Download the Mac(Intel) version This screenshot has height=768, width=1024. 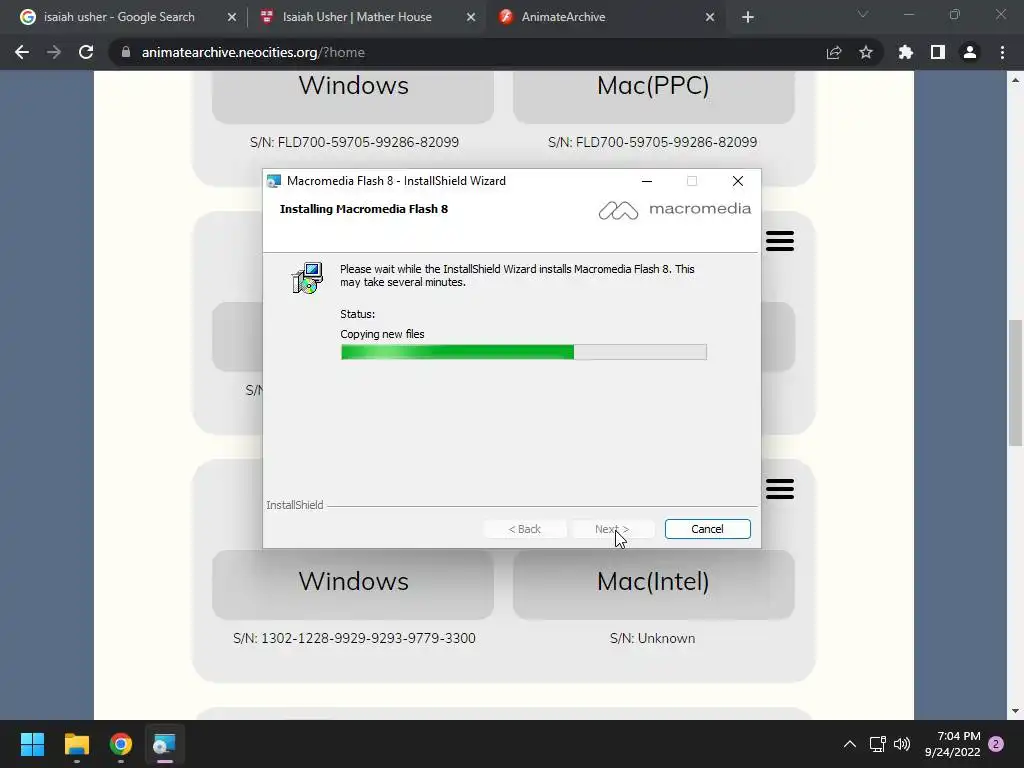click(653, 584)
